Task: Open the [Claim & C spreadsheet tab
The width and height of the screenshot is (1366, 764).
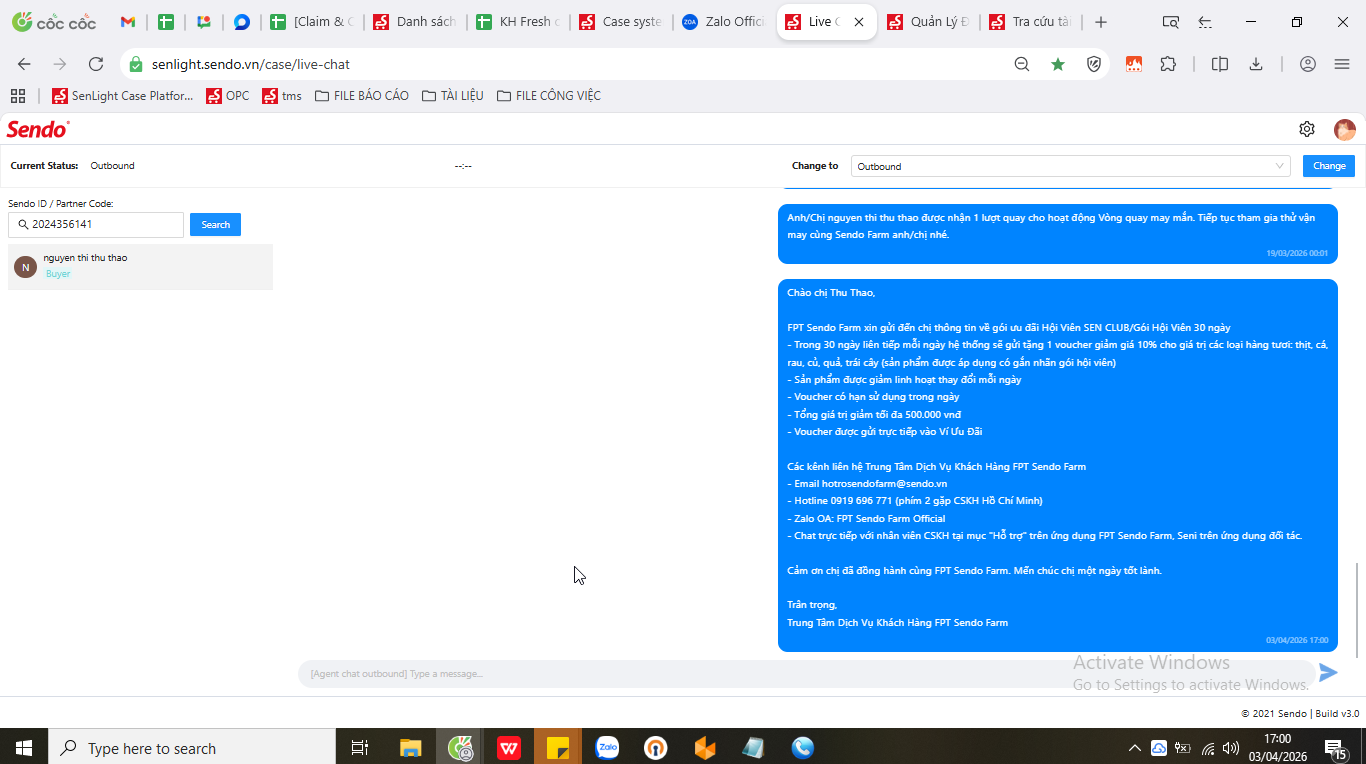Action: click(312, 22)
